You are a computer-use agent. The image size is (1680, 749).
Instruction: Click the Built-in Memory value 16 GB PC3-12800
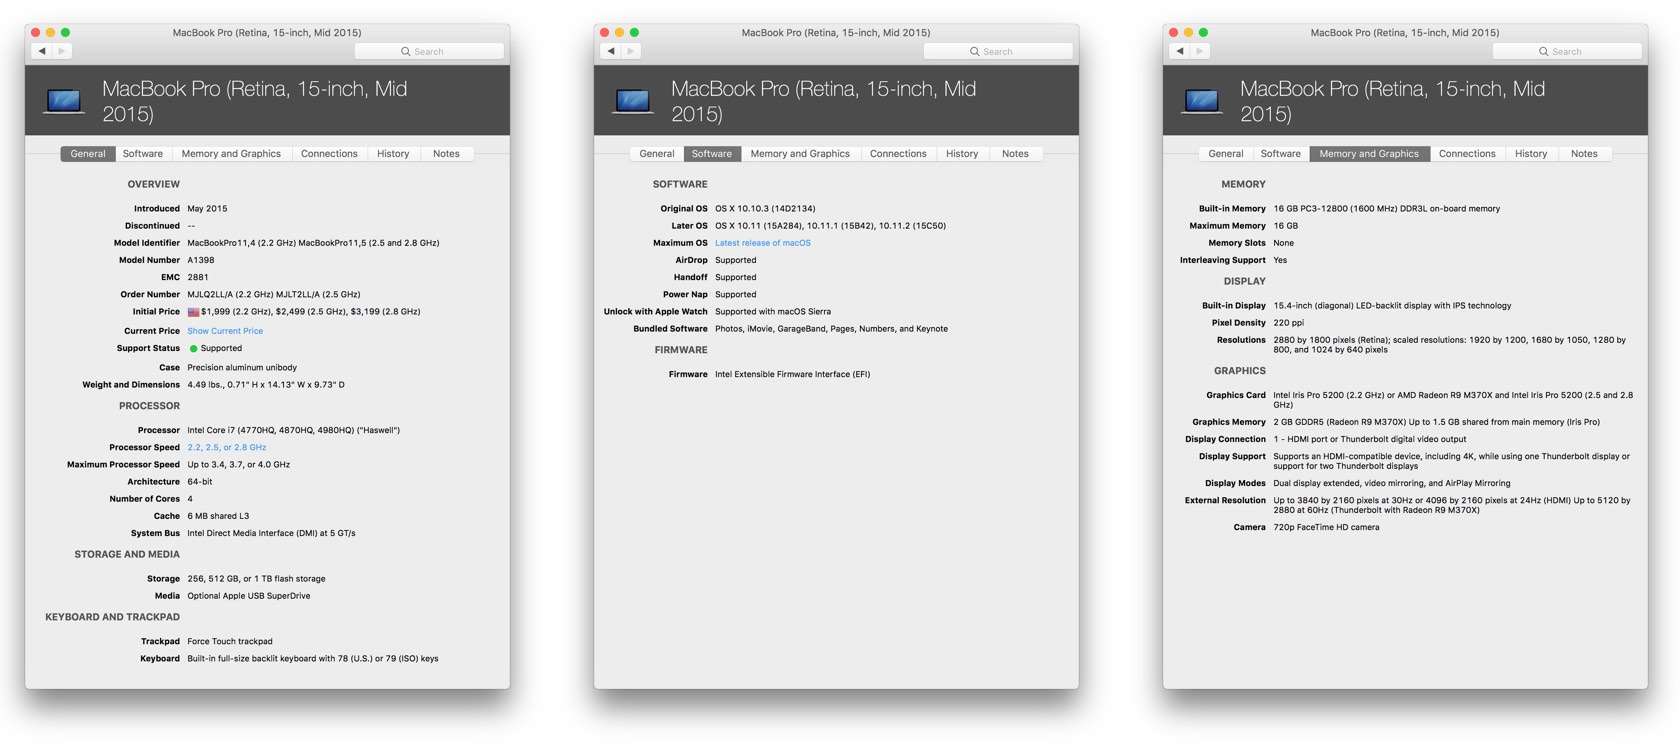pyautogui.click(x=1387, y=209)
